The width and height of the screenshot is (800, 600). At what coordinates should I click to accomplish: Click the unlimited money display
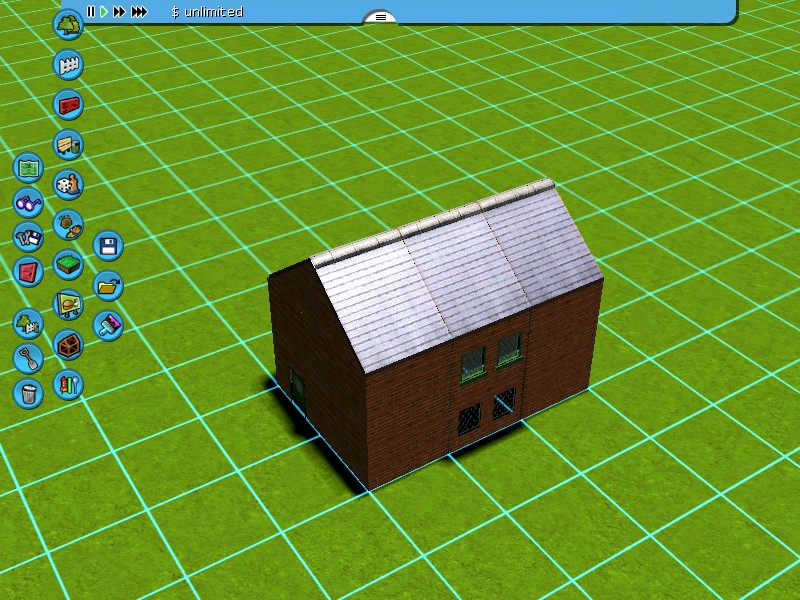click(x=207, y=12)
